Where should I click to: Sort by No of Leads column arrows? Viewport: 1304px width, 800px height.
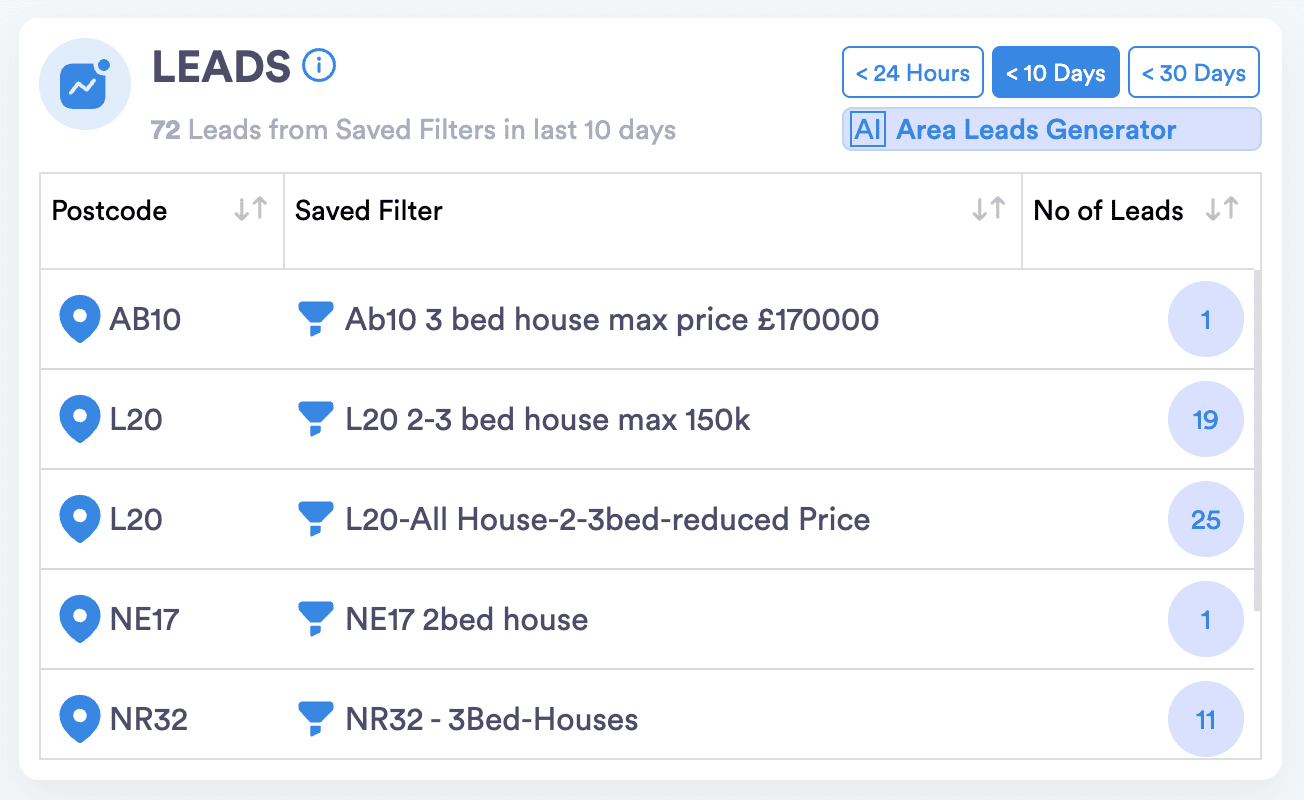pyautogui.click(x=1222, y=210)
